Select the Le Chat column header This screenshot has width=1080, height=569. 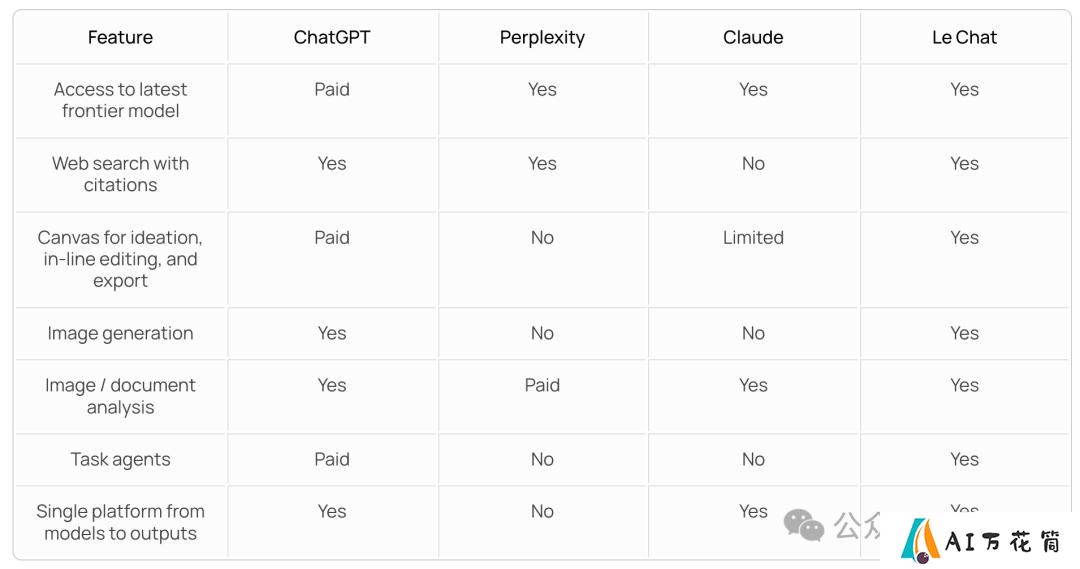(x=964, y=37)
